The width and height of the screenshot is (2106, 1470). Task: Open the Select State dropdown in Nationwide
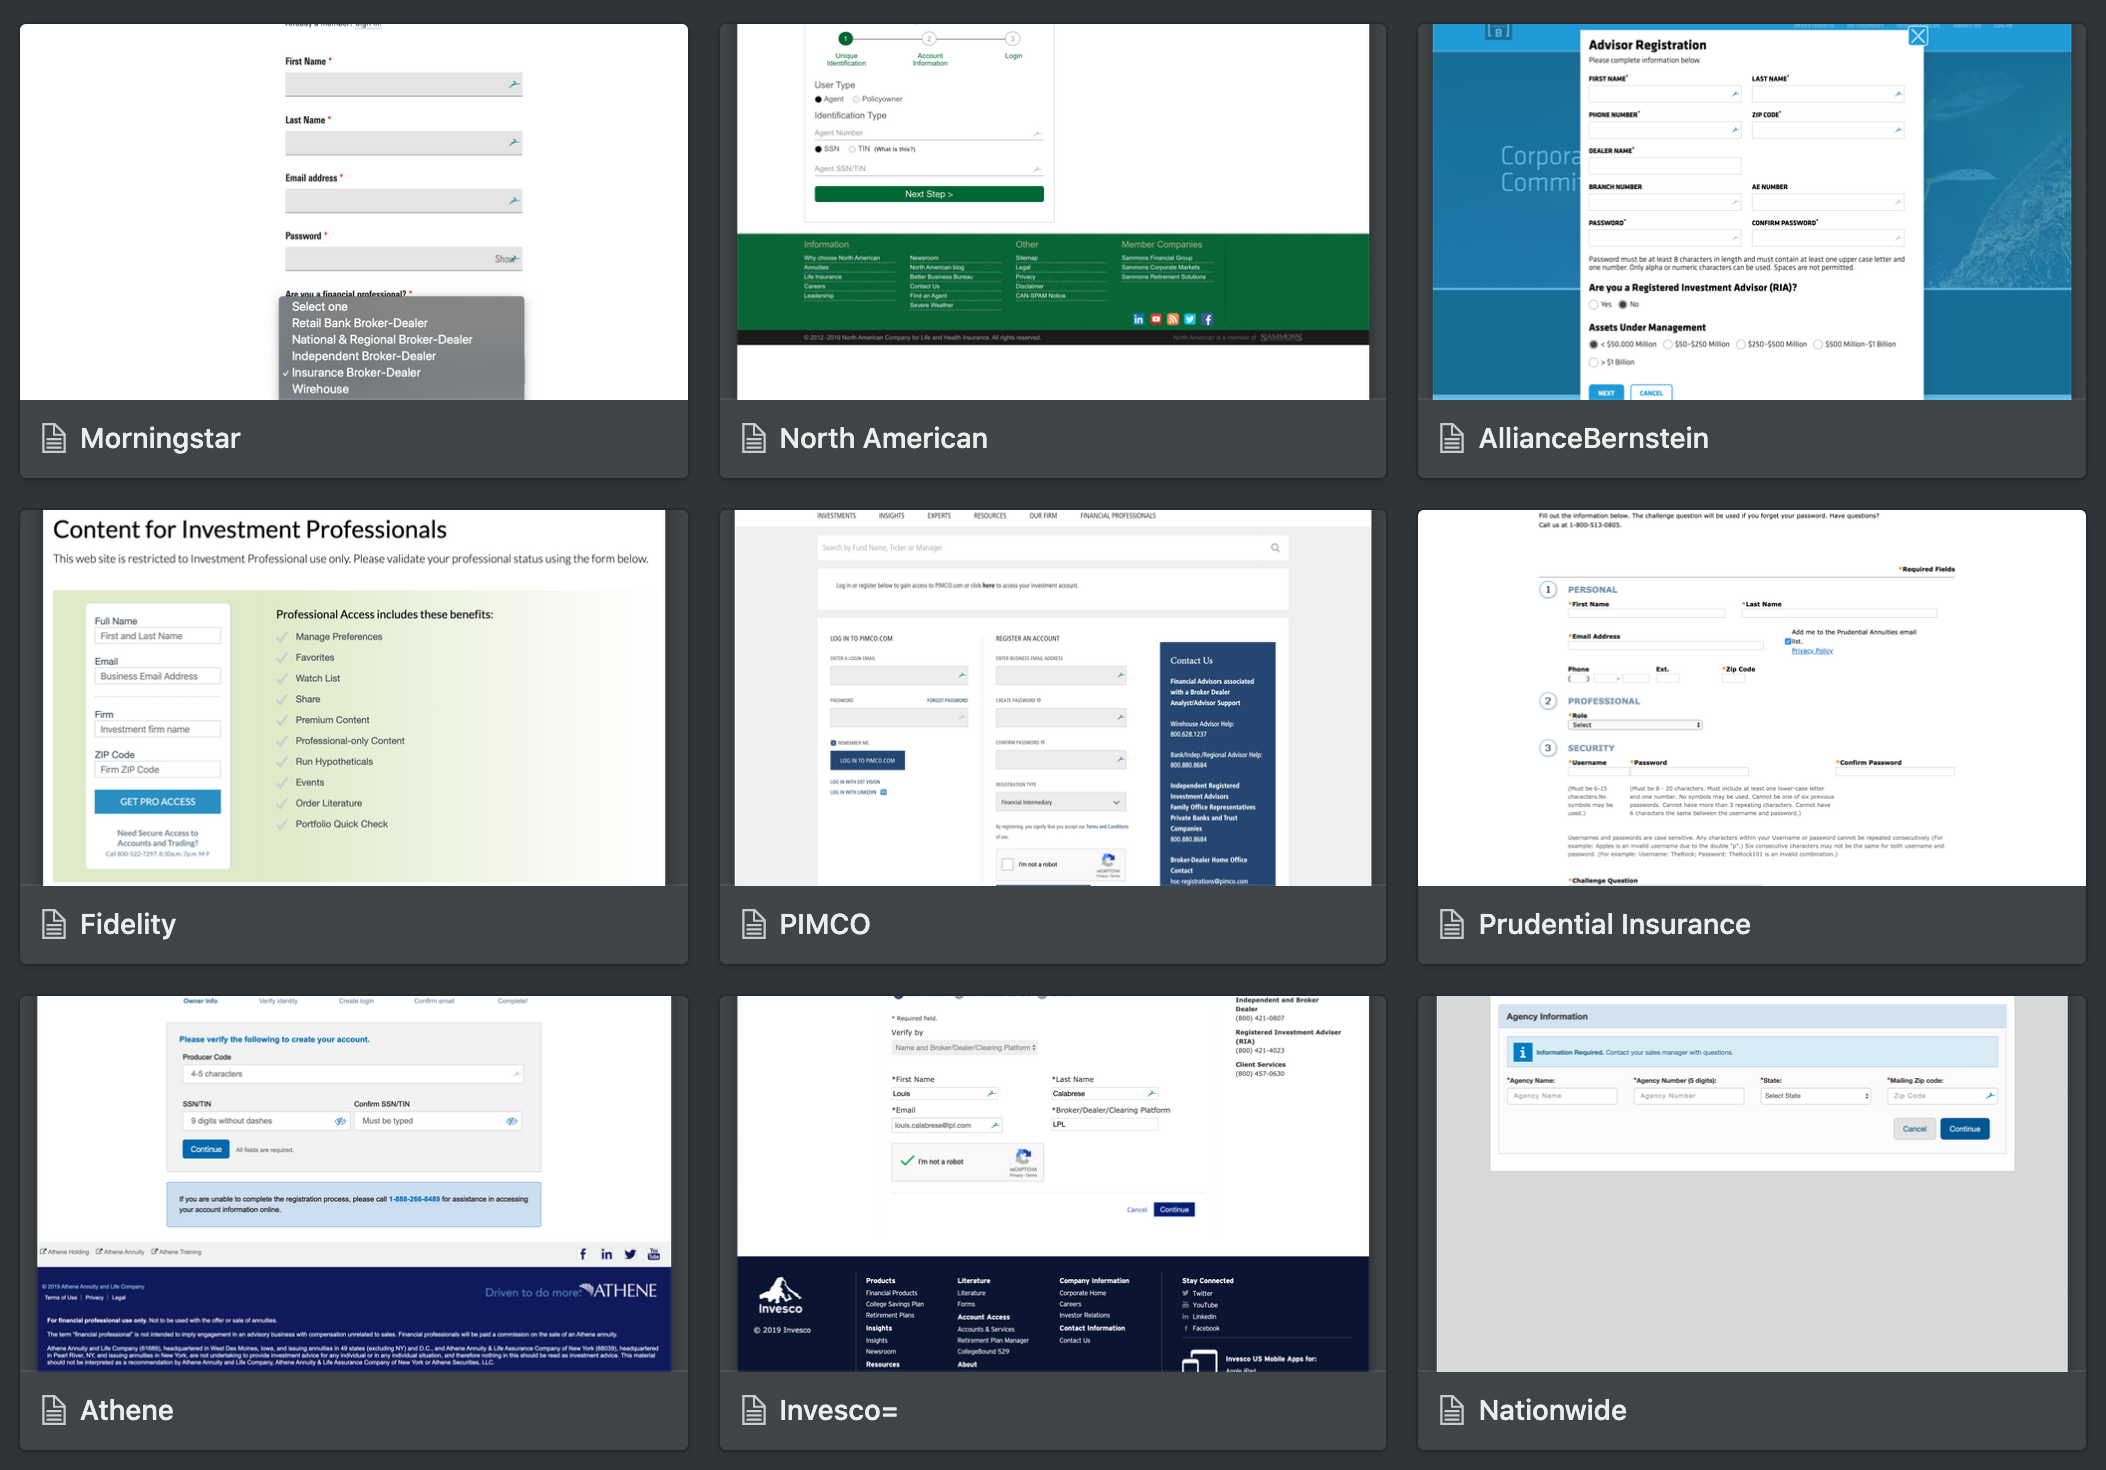point(1815,1096)
